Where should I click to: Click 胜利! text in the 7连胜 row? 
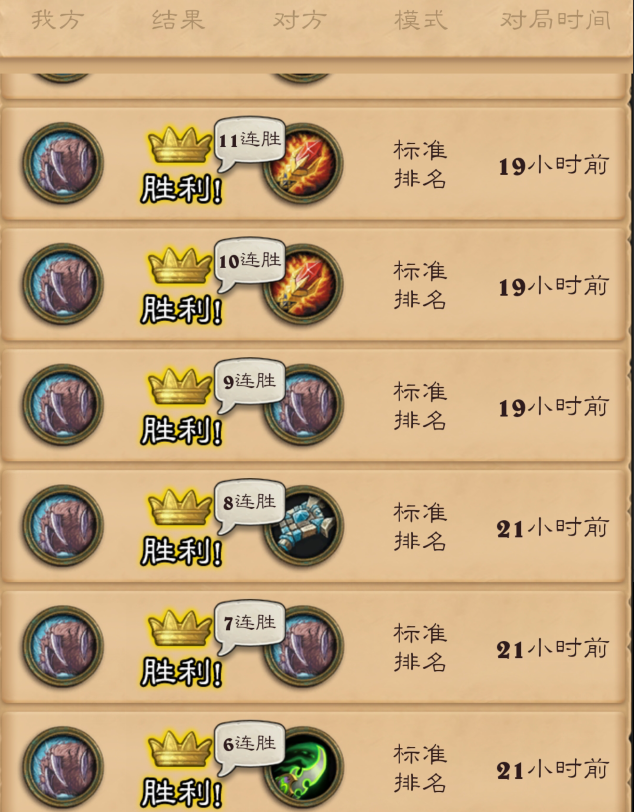181,672
